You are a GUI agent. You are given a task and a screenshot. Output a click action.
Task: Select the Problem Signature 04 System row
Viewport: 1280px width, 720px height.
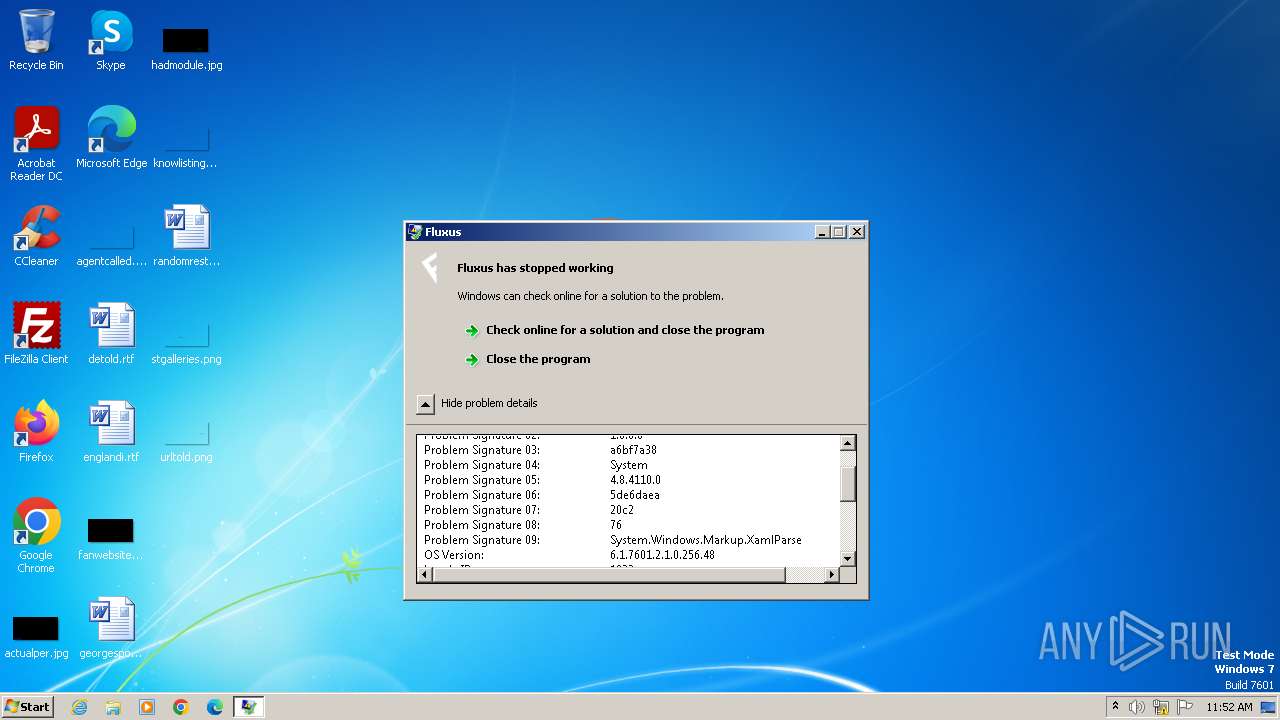coord(536,465)
